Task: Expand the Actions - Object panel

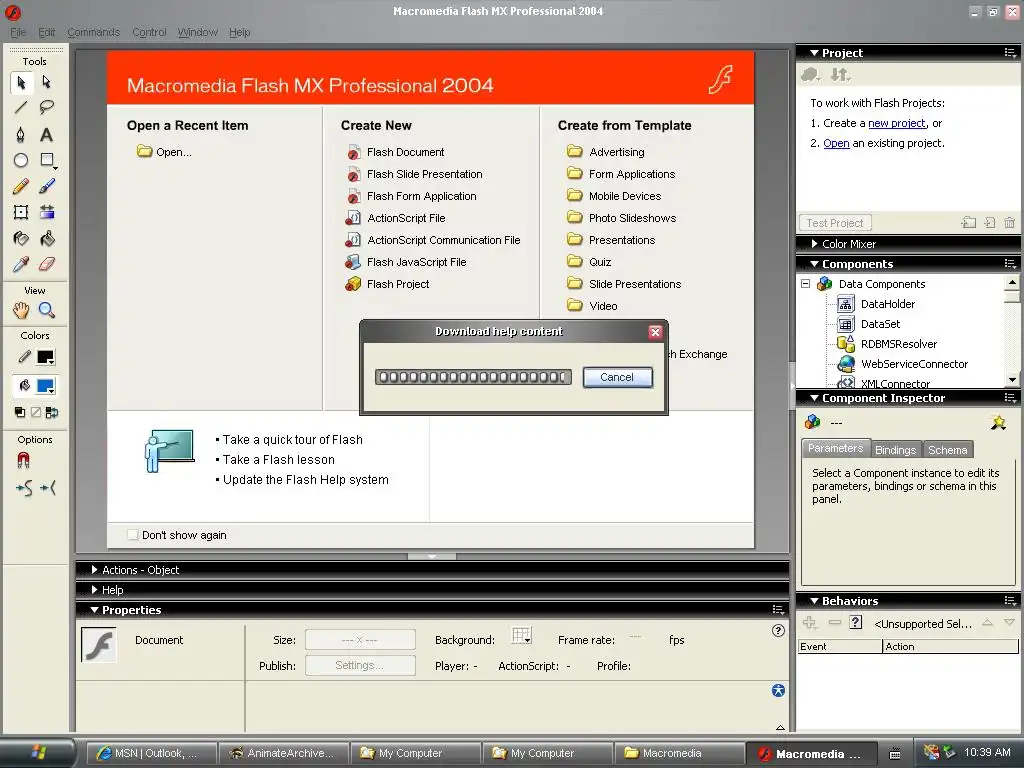Action: point(95,569)
